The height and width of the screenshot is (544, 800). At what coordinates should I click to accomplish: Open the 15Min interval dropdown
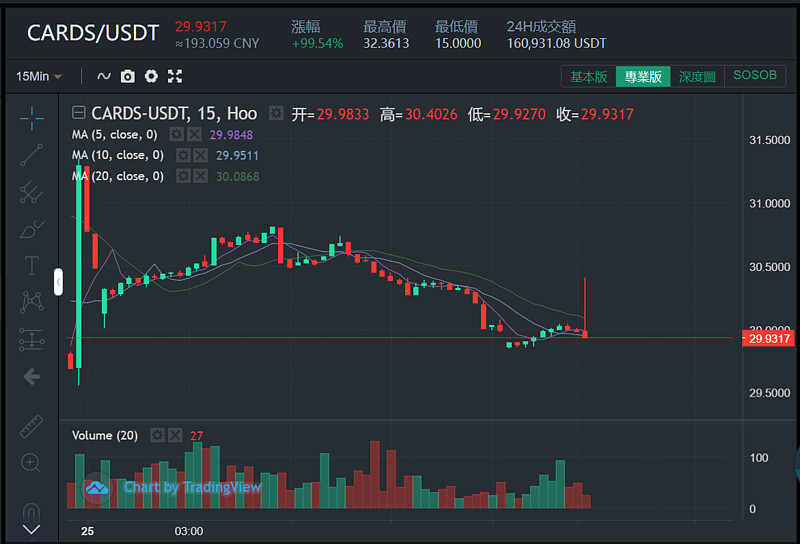point(39,76)
